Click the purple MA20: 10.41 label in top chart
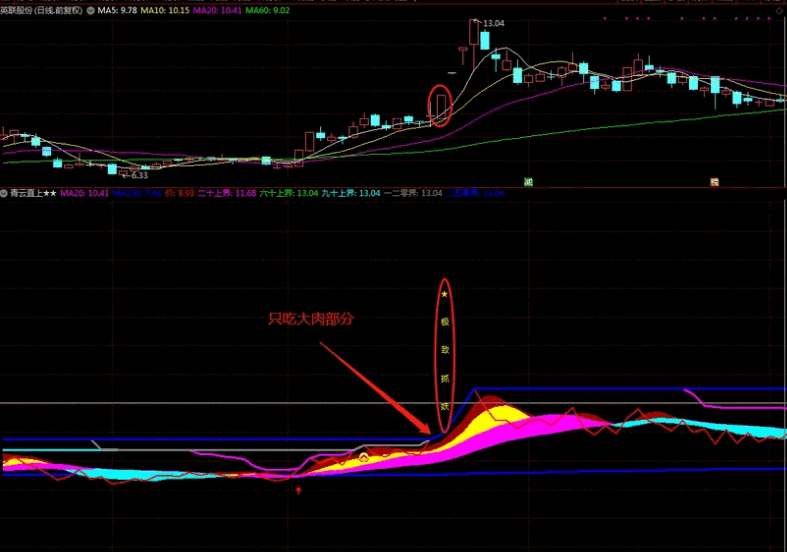This screenshot has width=787, height=552. (x=217, y=10)
